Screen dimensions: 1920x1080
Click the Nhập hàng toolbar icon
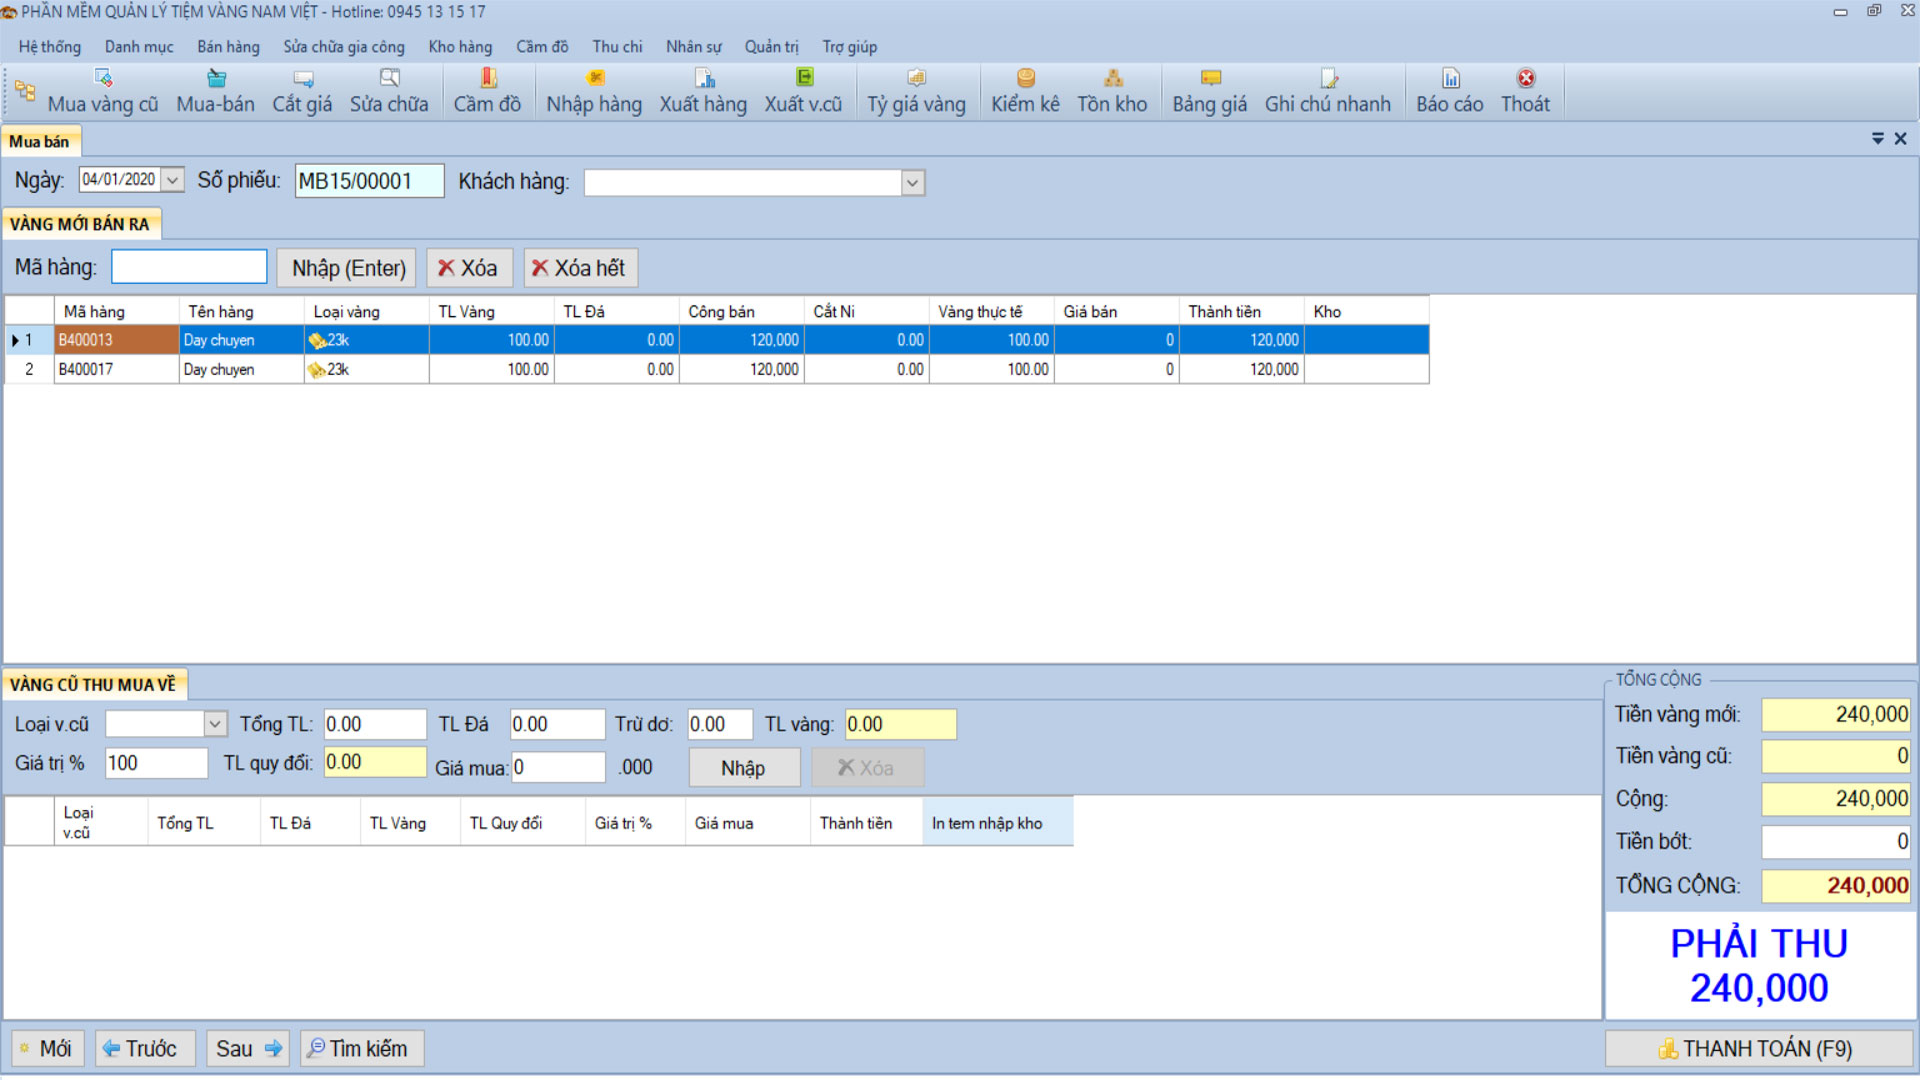click(595, 79)
